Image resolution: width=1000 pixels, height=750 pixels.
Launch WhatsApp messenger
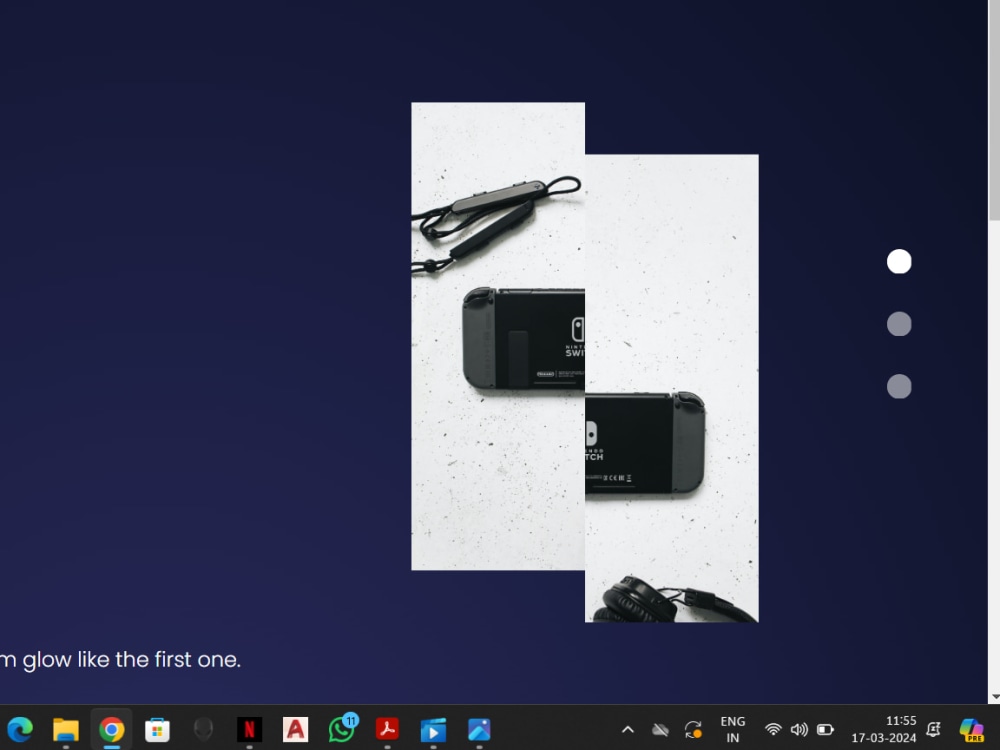tap(341, 728)
